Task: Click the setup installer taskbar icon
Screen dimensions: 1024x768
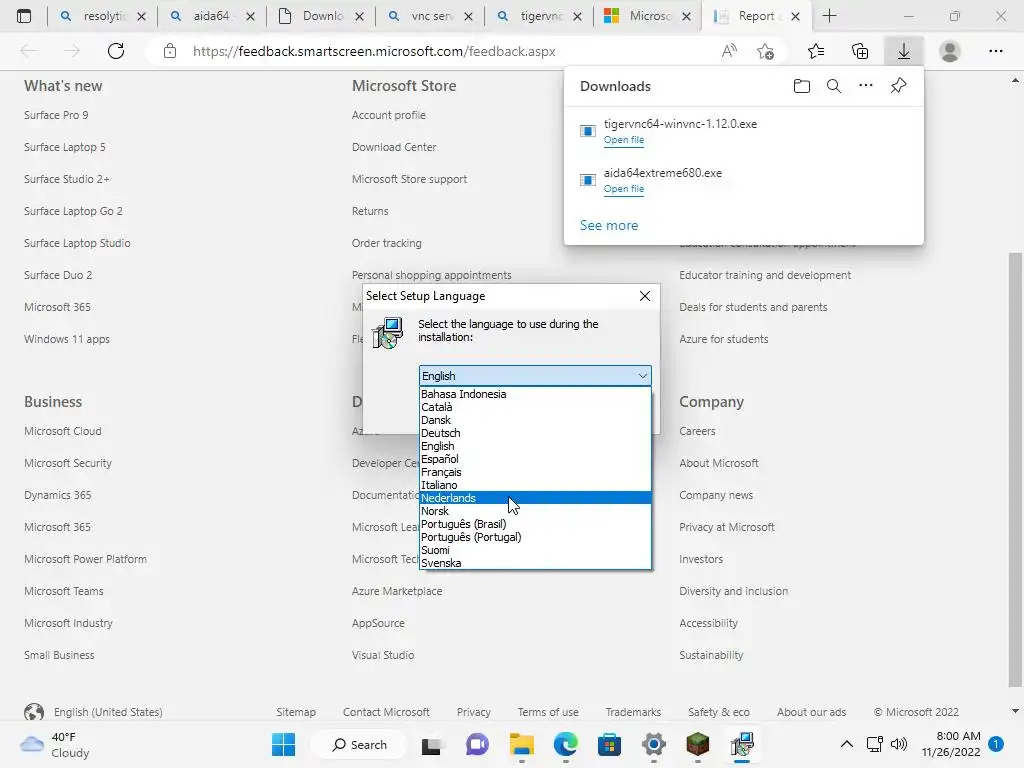Action: click(742, 744)
